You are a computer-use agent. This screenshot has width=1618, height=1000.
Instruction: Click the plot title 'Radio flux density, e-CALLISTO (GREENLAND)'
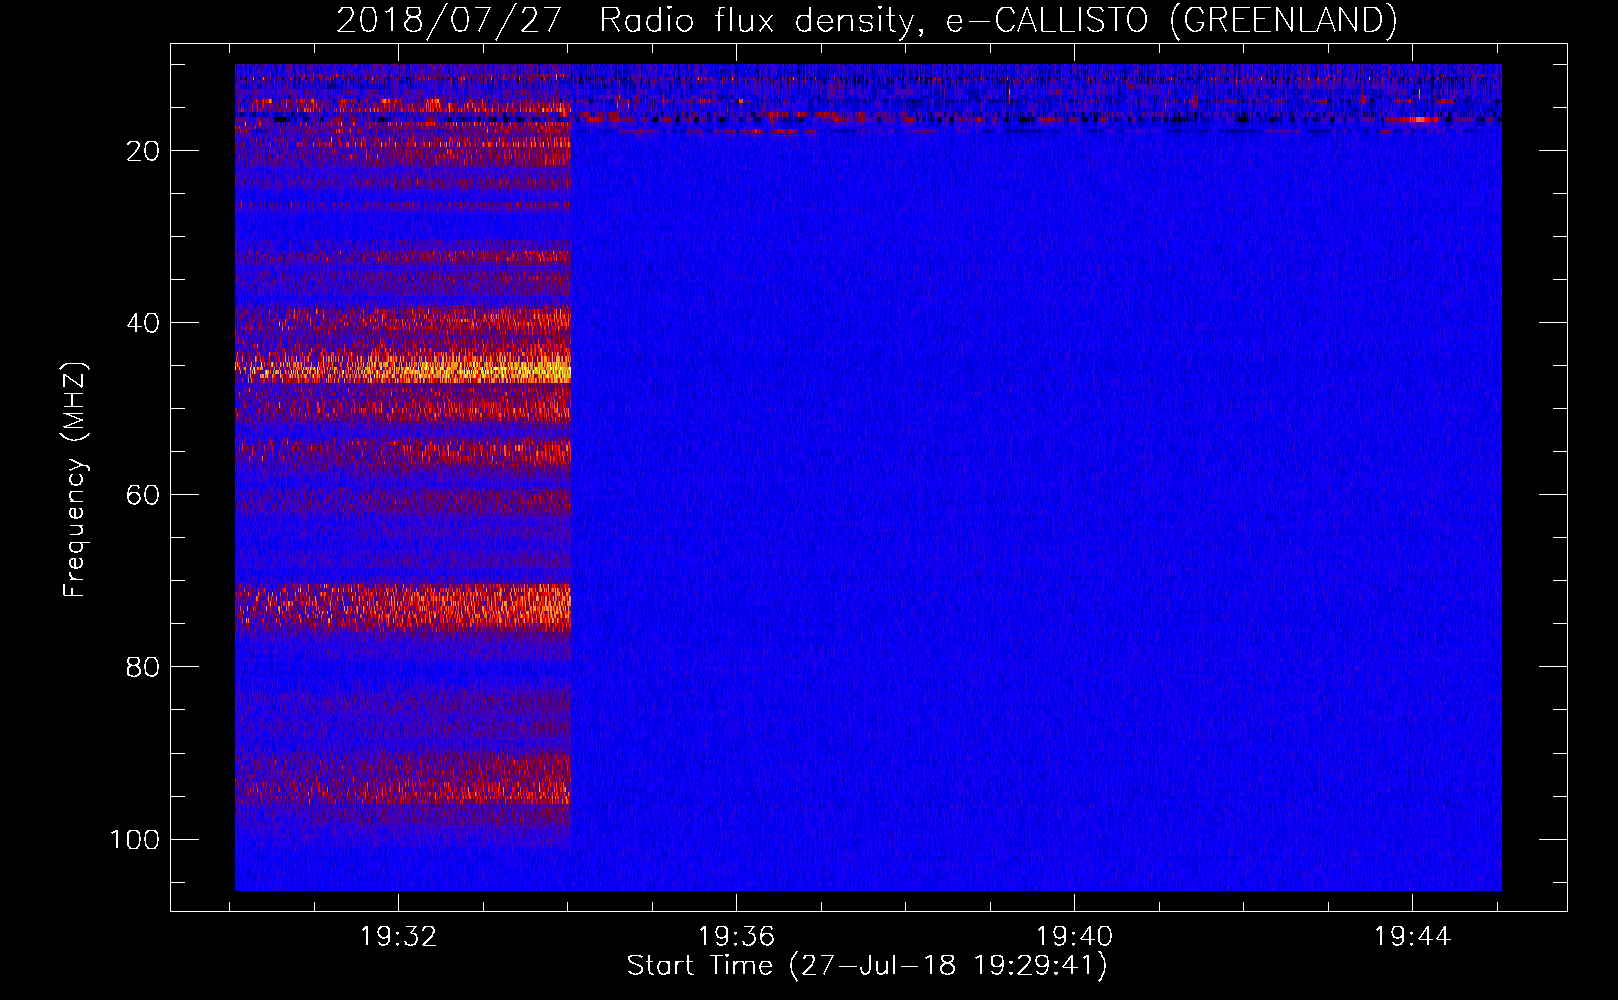coord(998,20)
